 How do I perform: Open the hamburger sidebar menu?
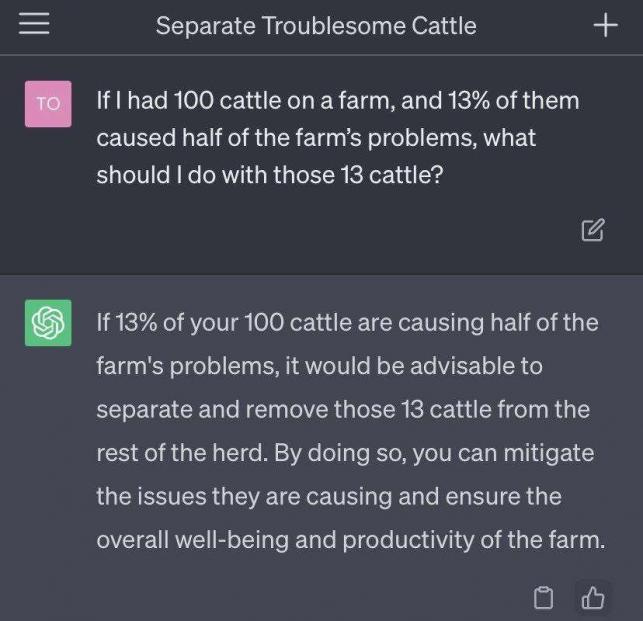pyautogui.click(x=34, y=24)
